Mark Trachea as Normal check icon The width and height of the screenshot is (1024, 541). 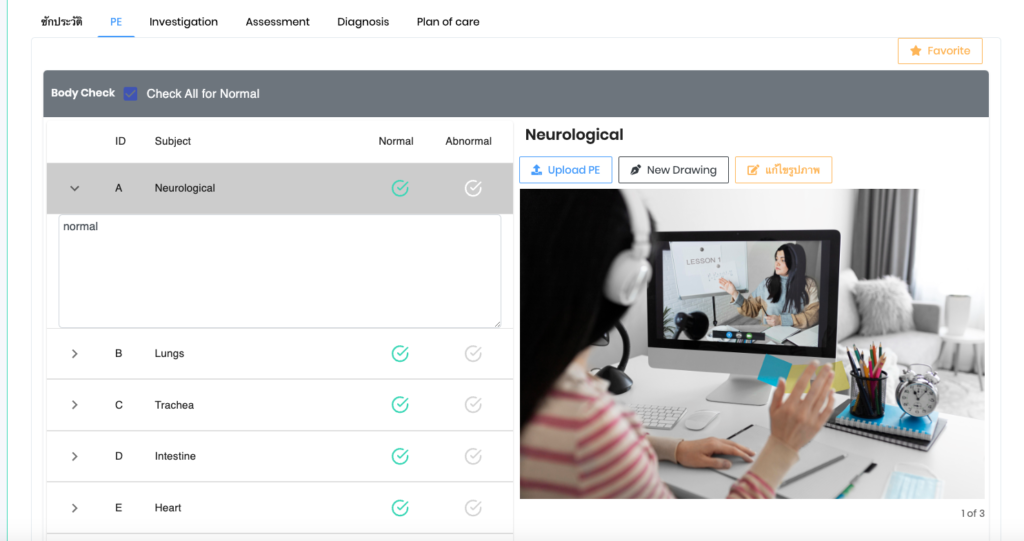[x=400, y=405]
